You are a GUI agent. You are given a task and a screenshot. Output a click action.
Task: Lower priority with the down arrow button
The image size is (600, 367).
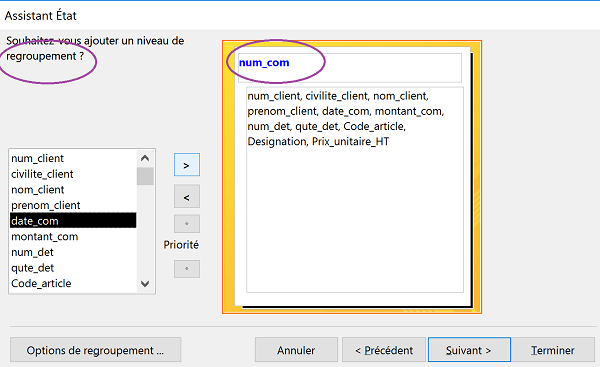187,269
